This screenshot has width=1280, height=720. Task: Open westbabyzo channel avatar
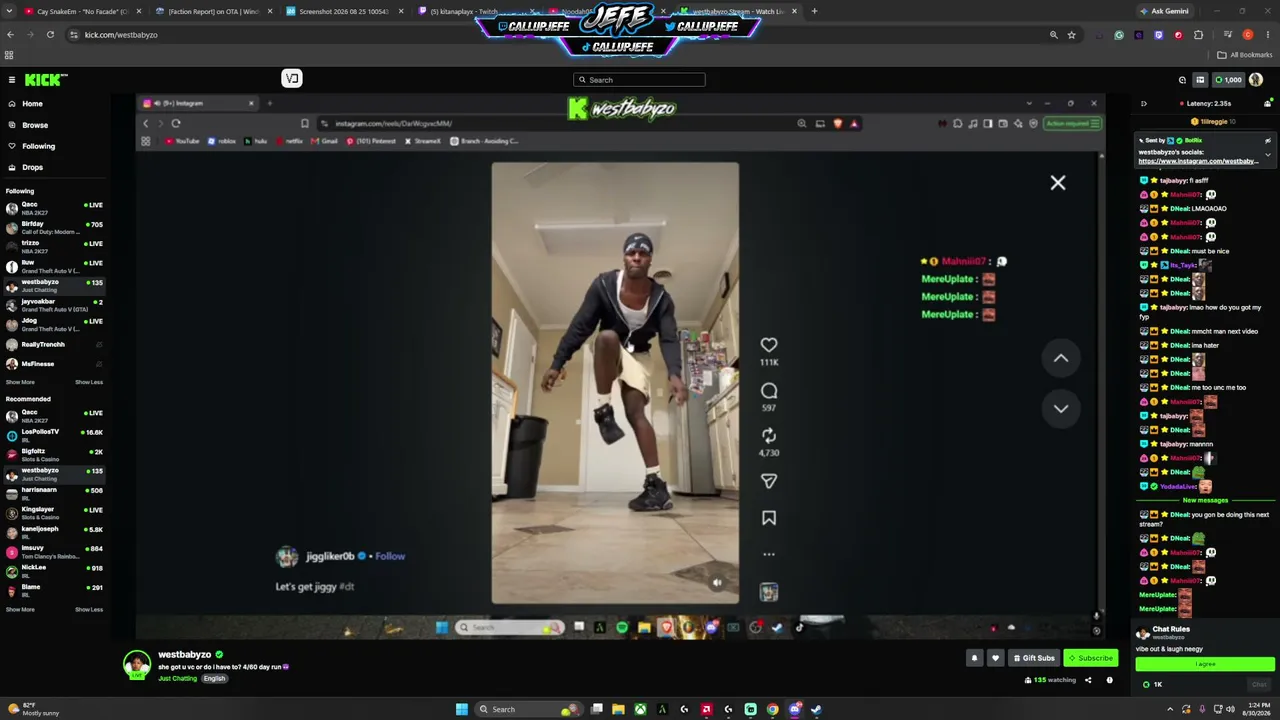137,664
